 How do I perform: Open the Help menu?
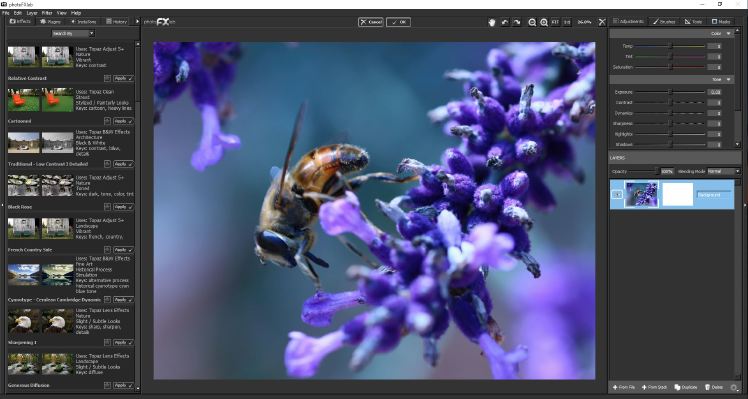[76, 13]
